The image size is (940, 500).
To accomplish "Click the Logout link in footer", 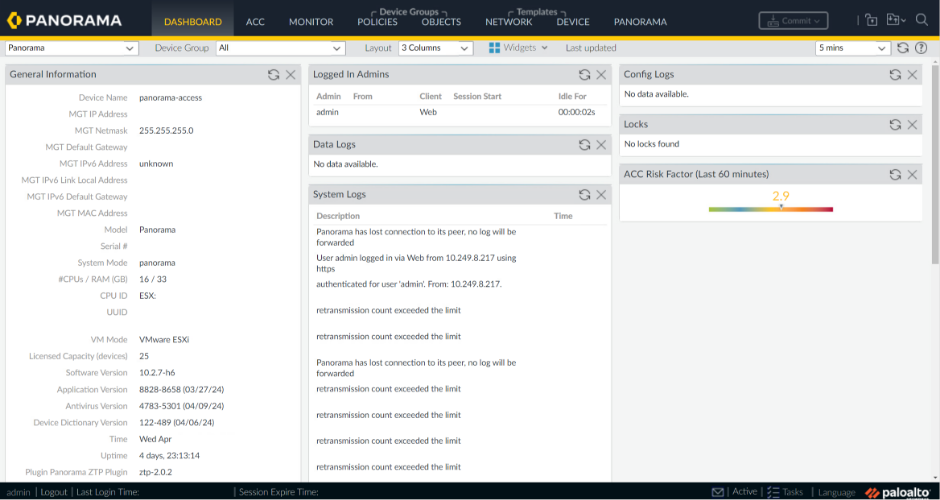I will (54, 492).
